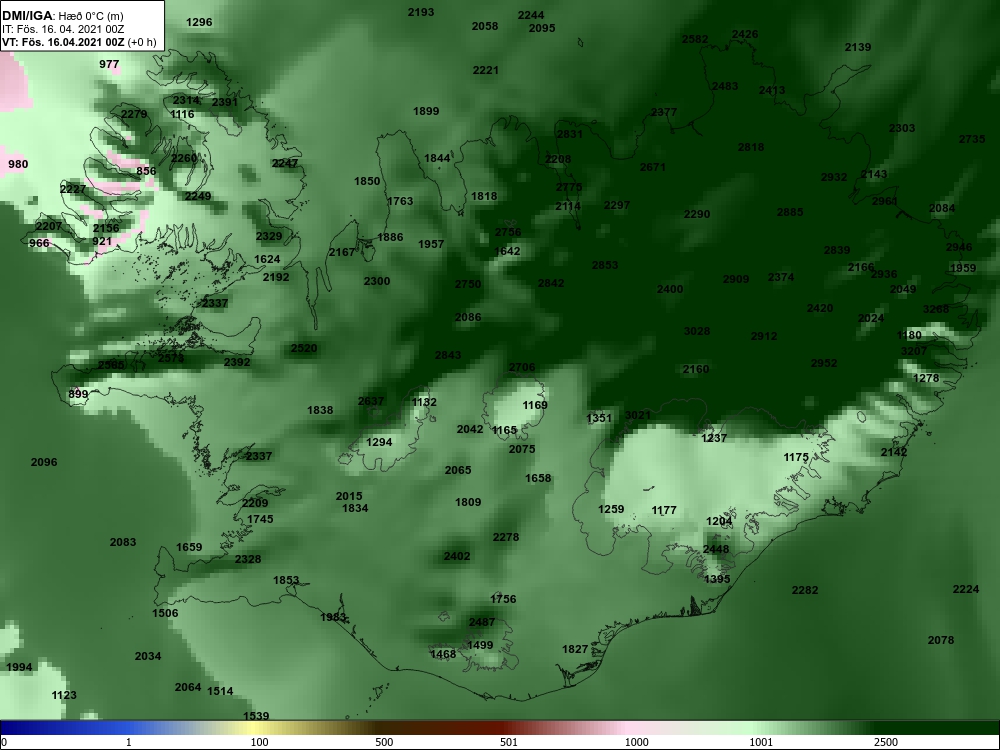Viewport: 1000px width, 750px height.
Task: Click the value 1539 at the bottom
Action: (256, 716)
